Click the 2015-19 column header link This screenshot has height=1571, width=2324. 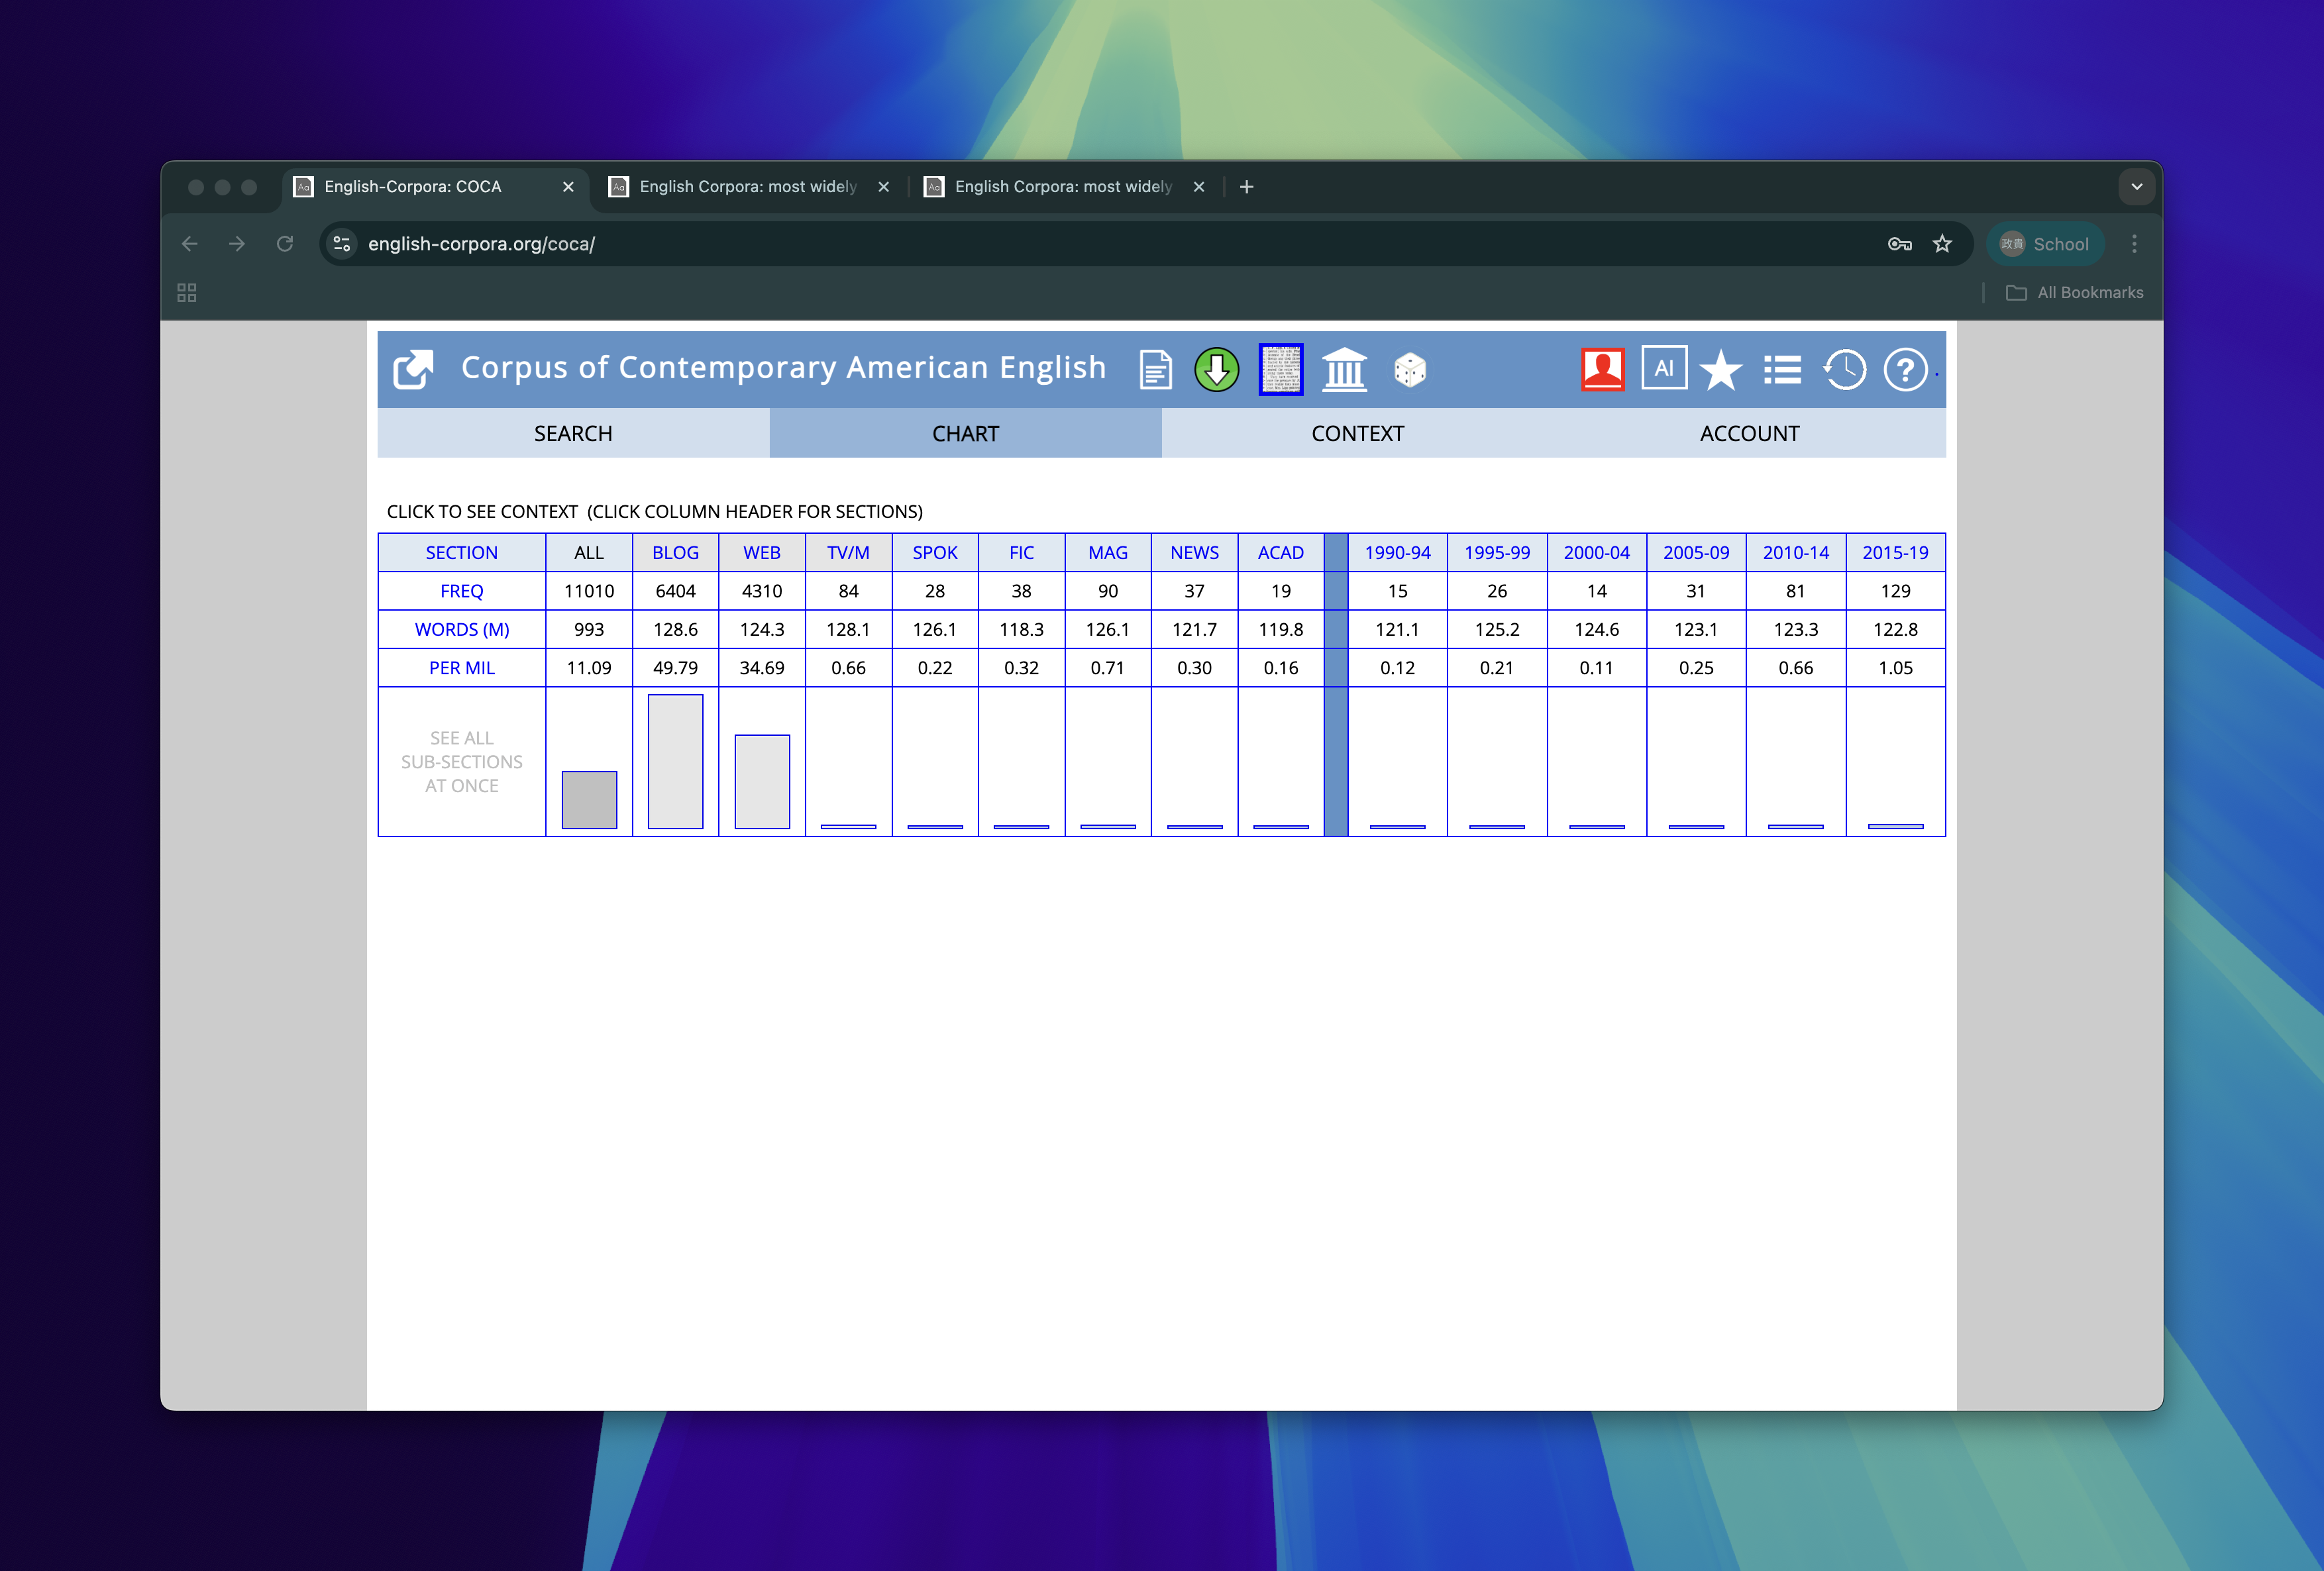pos(1894,553)
